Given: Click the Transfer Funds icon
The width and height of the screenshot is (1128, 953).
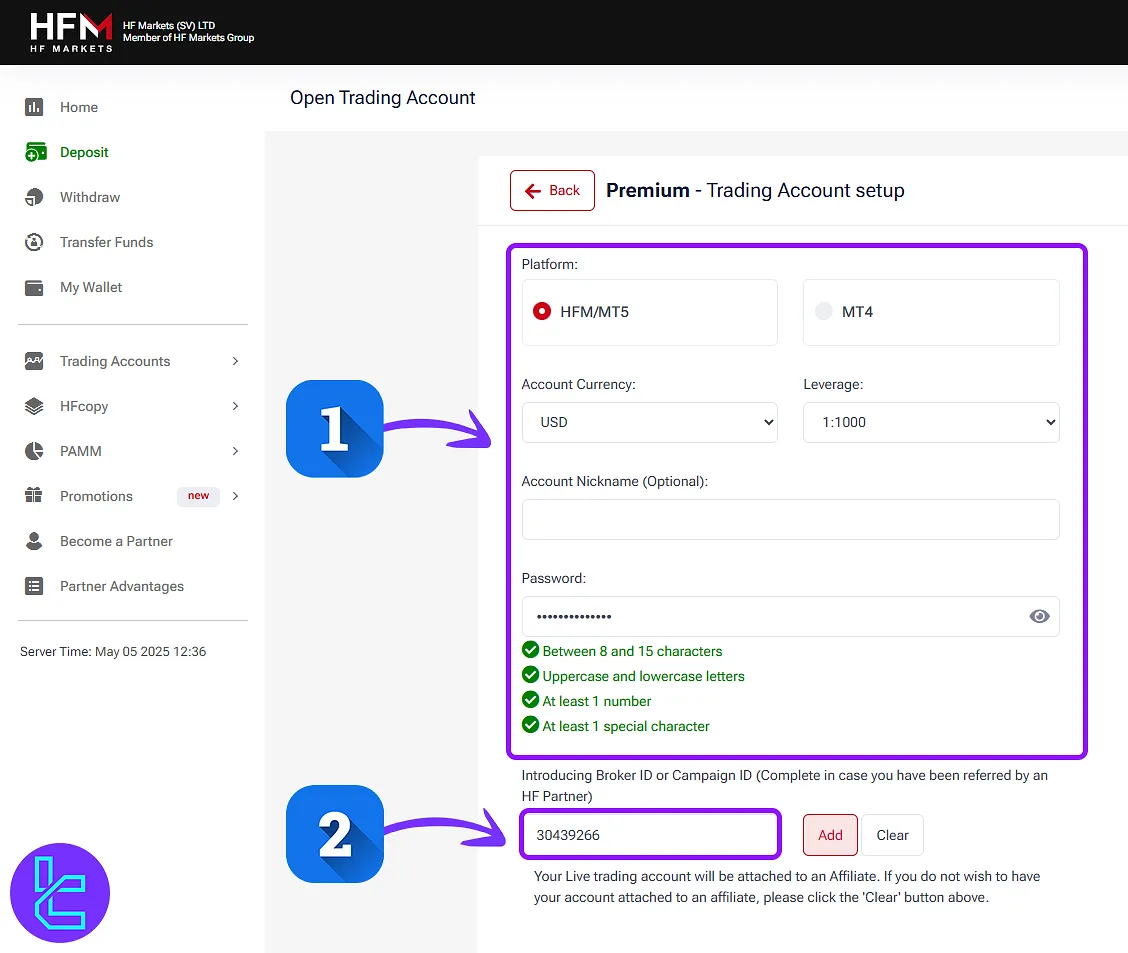Looking at the screenshot, I should point(34,242).
